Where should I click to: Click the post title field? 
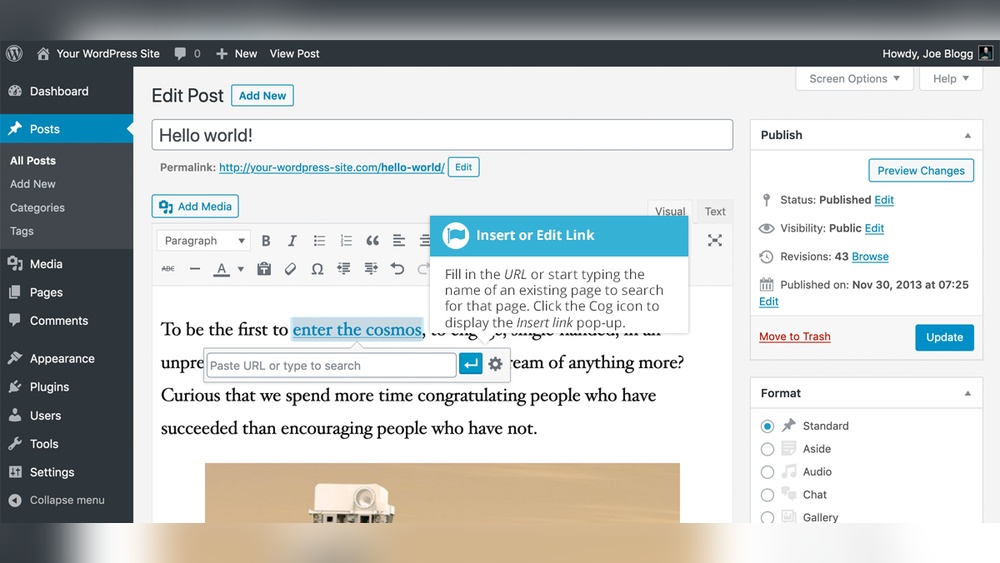coord(442,135)
